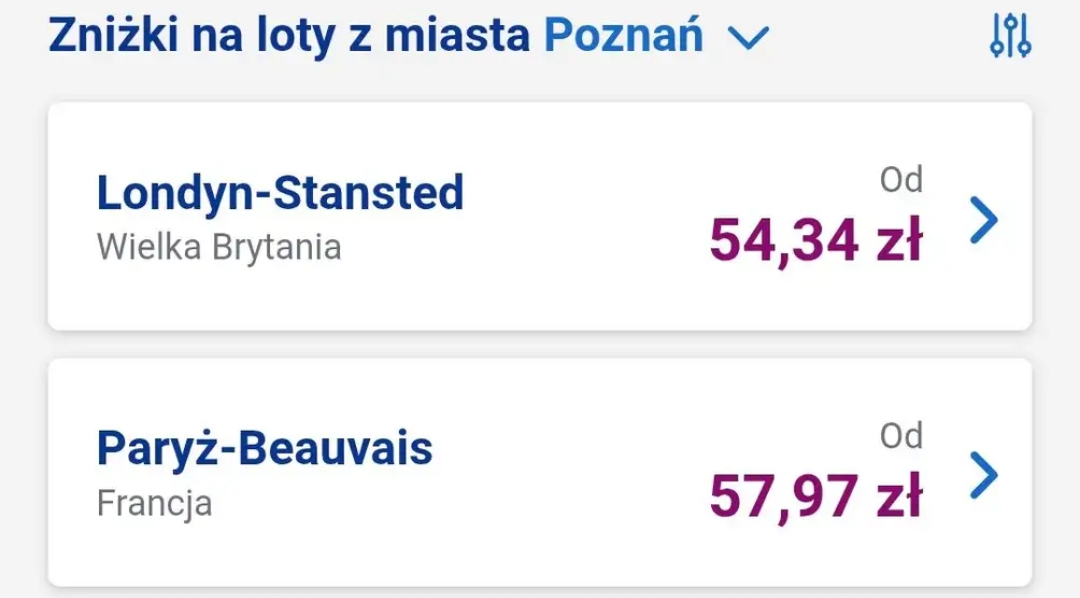Tap the Francja country label
This screenshot has width=1080, height=598.
point(154,503)
